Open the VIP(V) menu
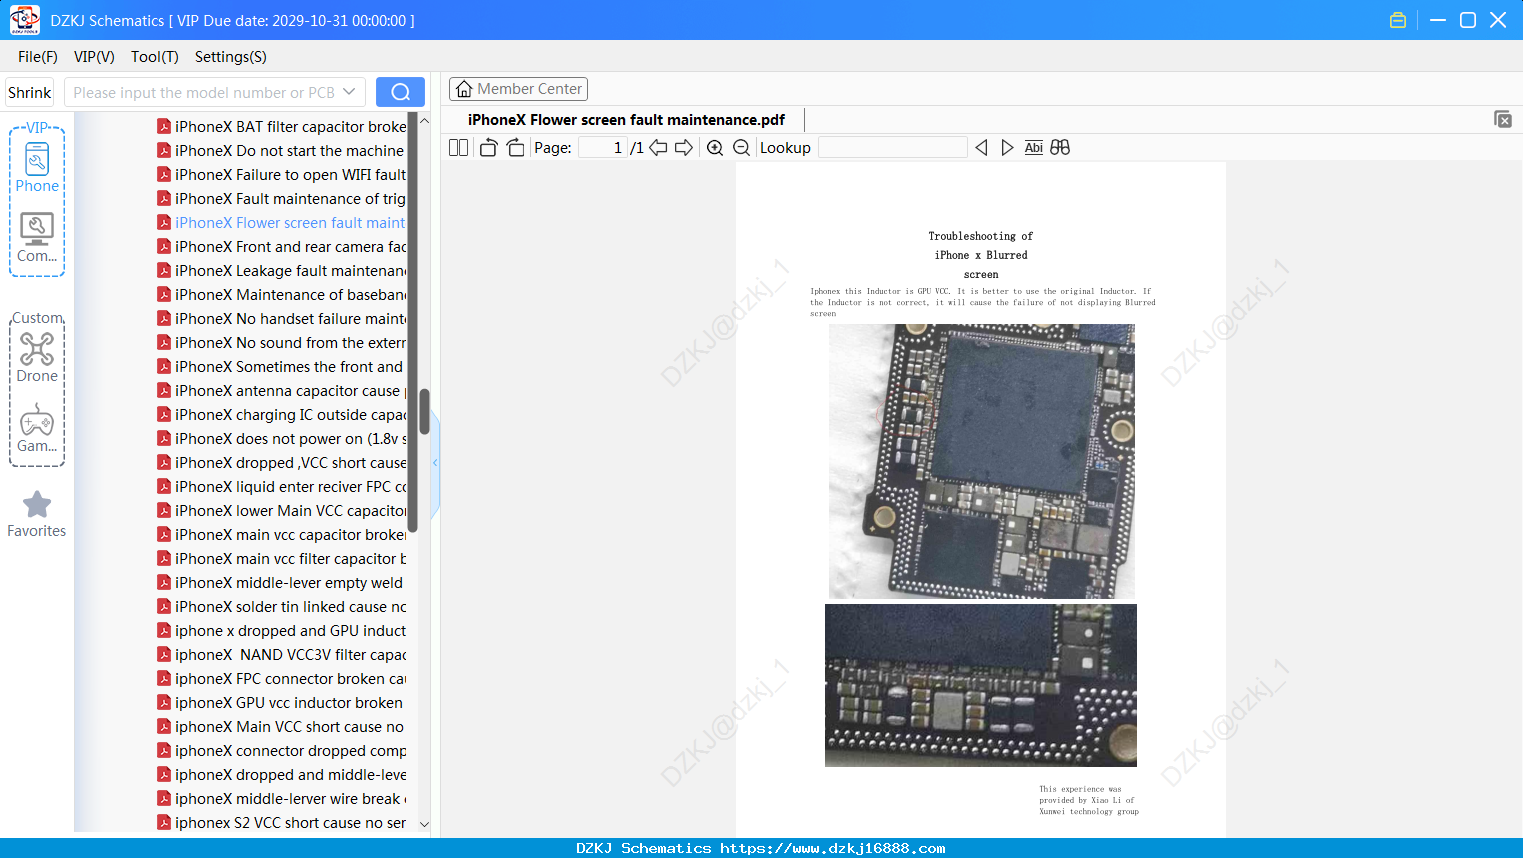 tap(94, 57)
